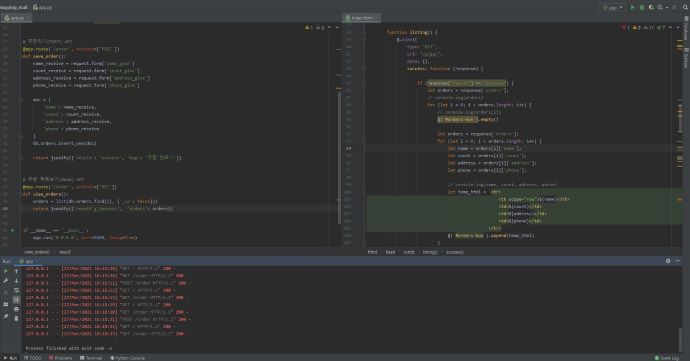The height and width of the screenshot is (361, 690).
Task: Pin the Run tab with pin icon
Action: pyautogui.click(x=6, y=317)
